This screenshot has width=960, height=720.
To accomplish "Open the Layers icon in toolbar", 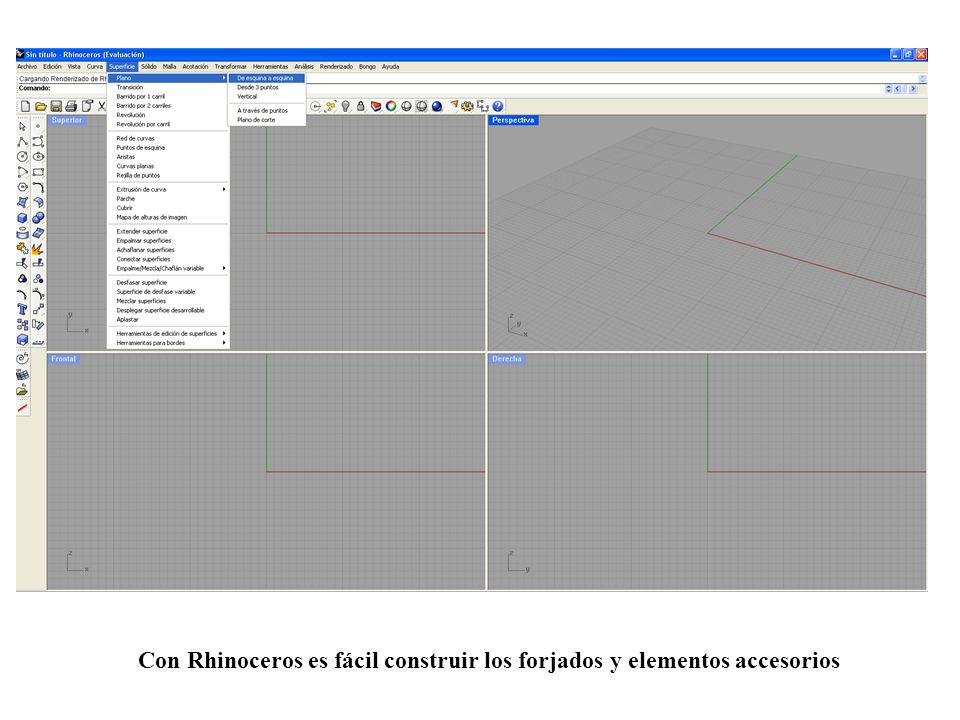I will (x=376, y=107).
